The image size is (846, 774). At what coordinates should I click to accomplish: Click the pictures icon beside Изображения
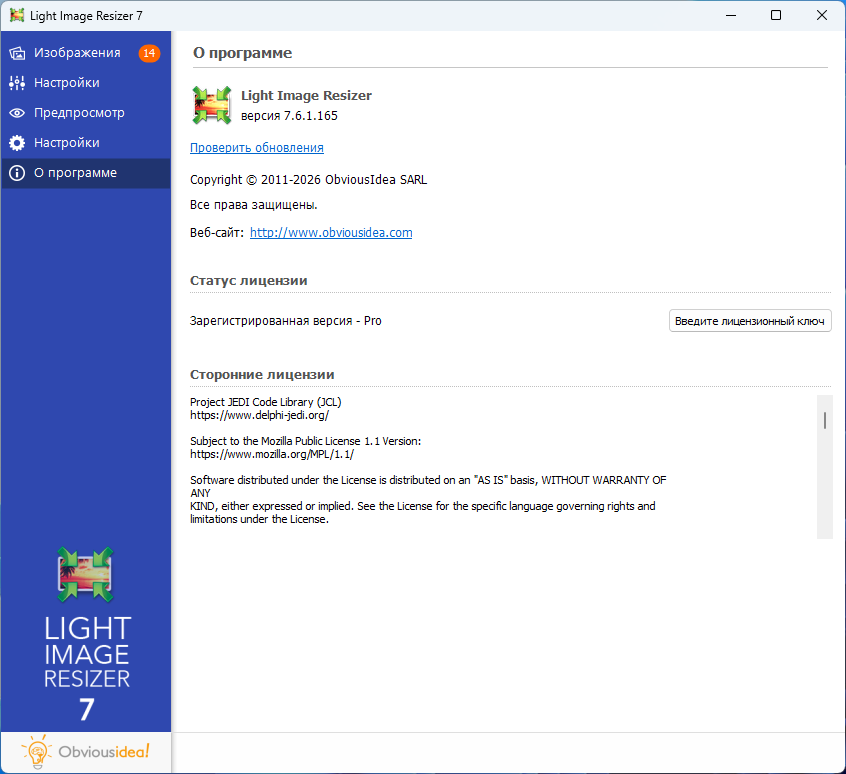pyautogui.click(x=17, y=53)
